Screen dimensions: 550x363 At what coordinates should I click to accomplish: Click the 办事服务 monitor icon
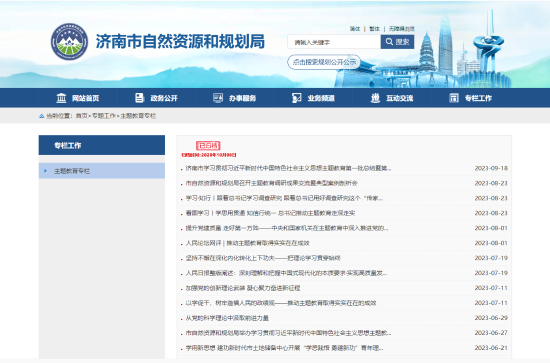[x=218, y=98]
